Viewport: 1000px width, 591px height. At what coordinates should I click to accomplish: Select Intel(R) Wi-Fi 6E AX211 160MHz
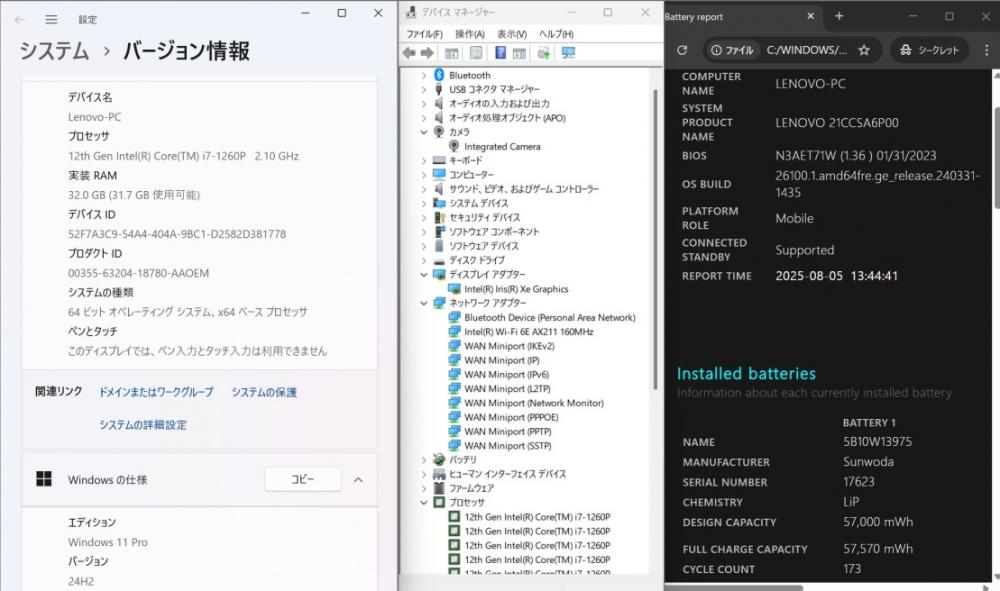tap(529, 332)
